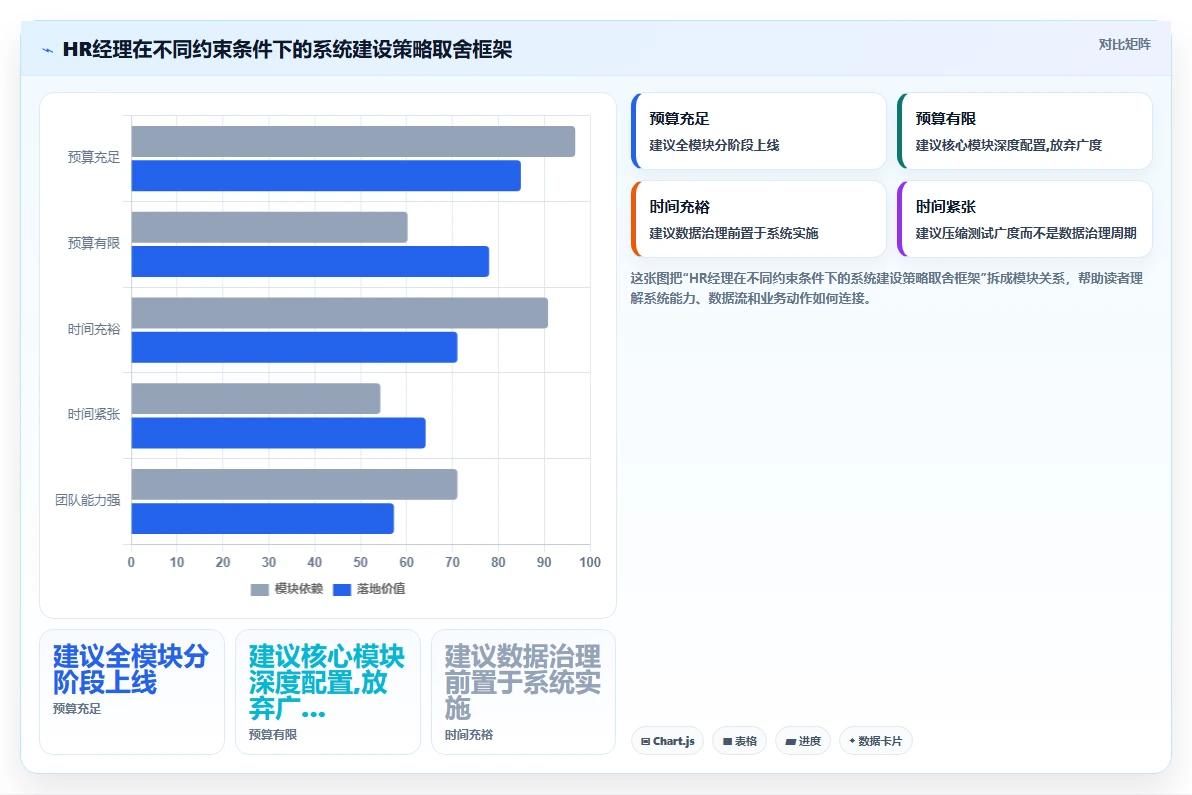Click the blue 落地价值 legend swatch
This screenshot has height=795, width=1192.
(342, 590)
